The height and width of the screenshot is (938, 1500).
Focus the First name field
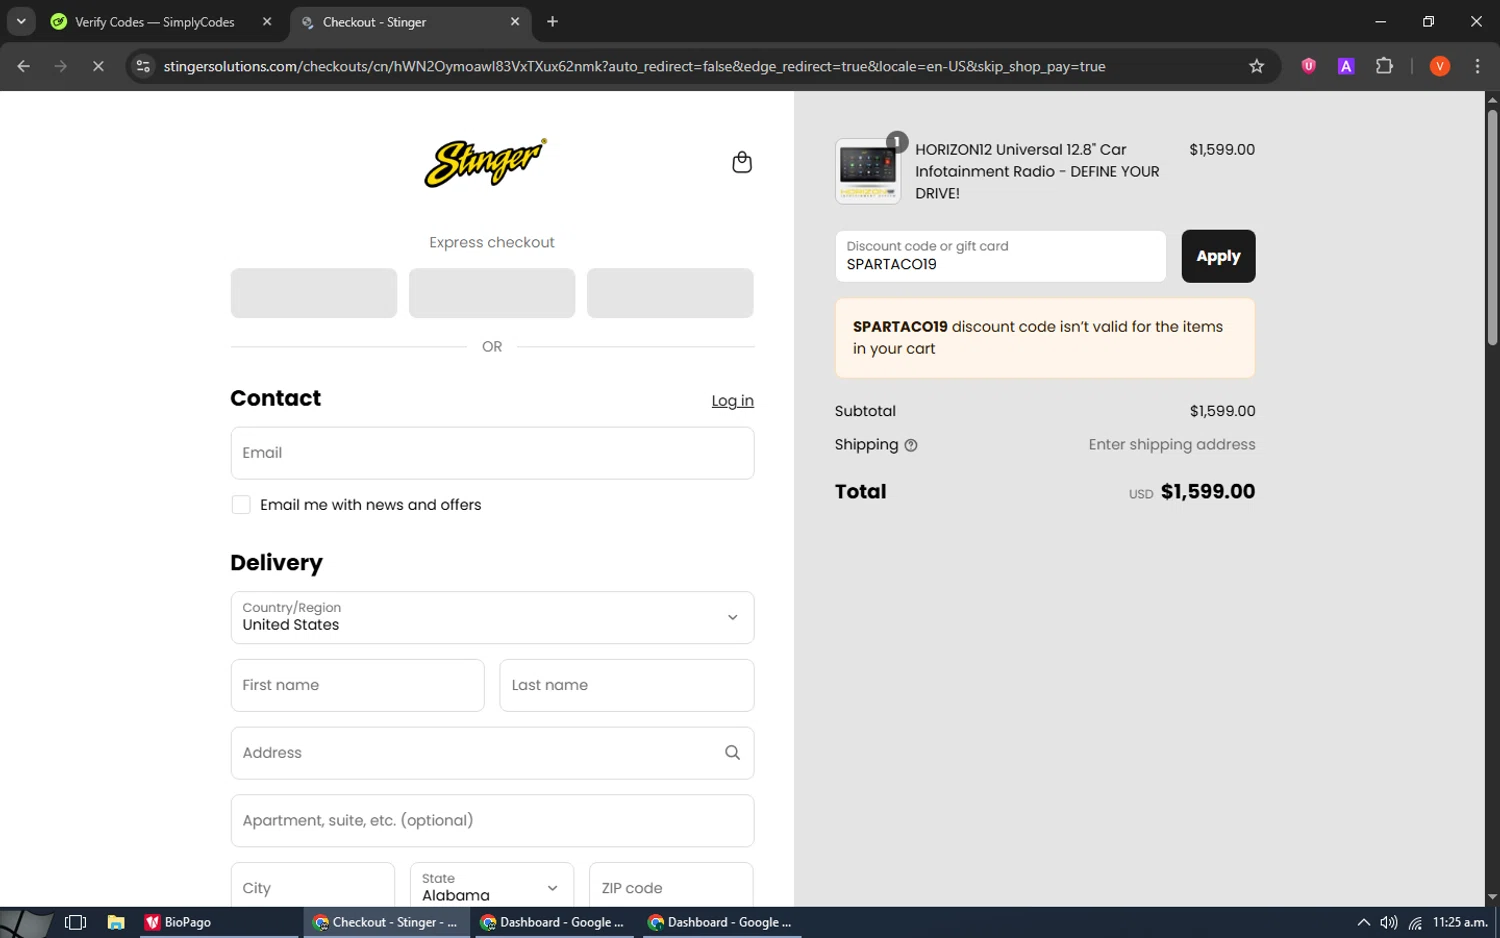click(357, 685)
